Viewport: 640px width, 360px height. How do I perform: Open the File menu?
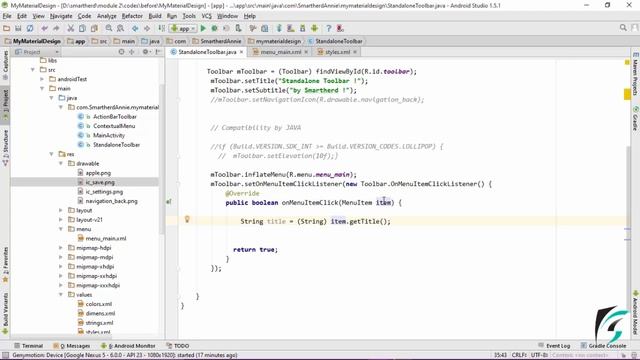7,16
